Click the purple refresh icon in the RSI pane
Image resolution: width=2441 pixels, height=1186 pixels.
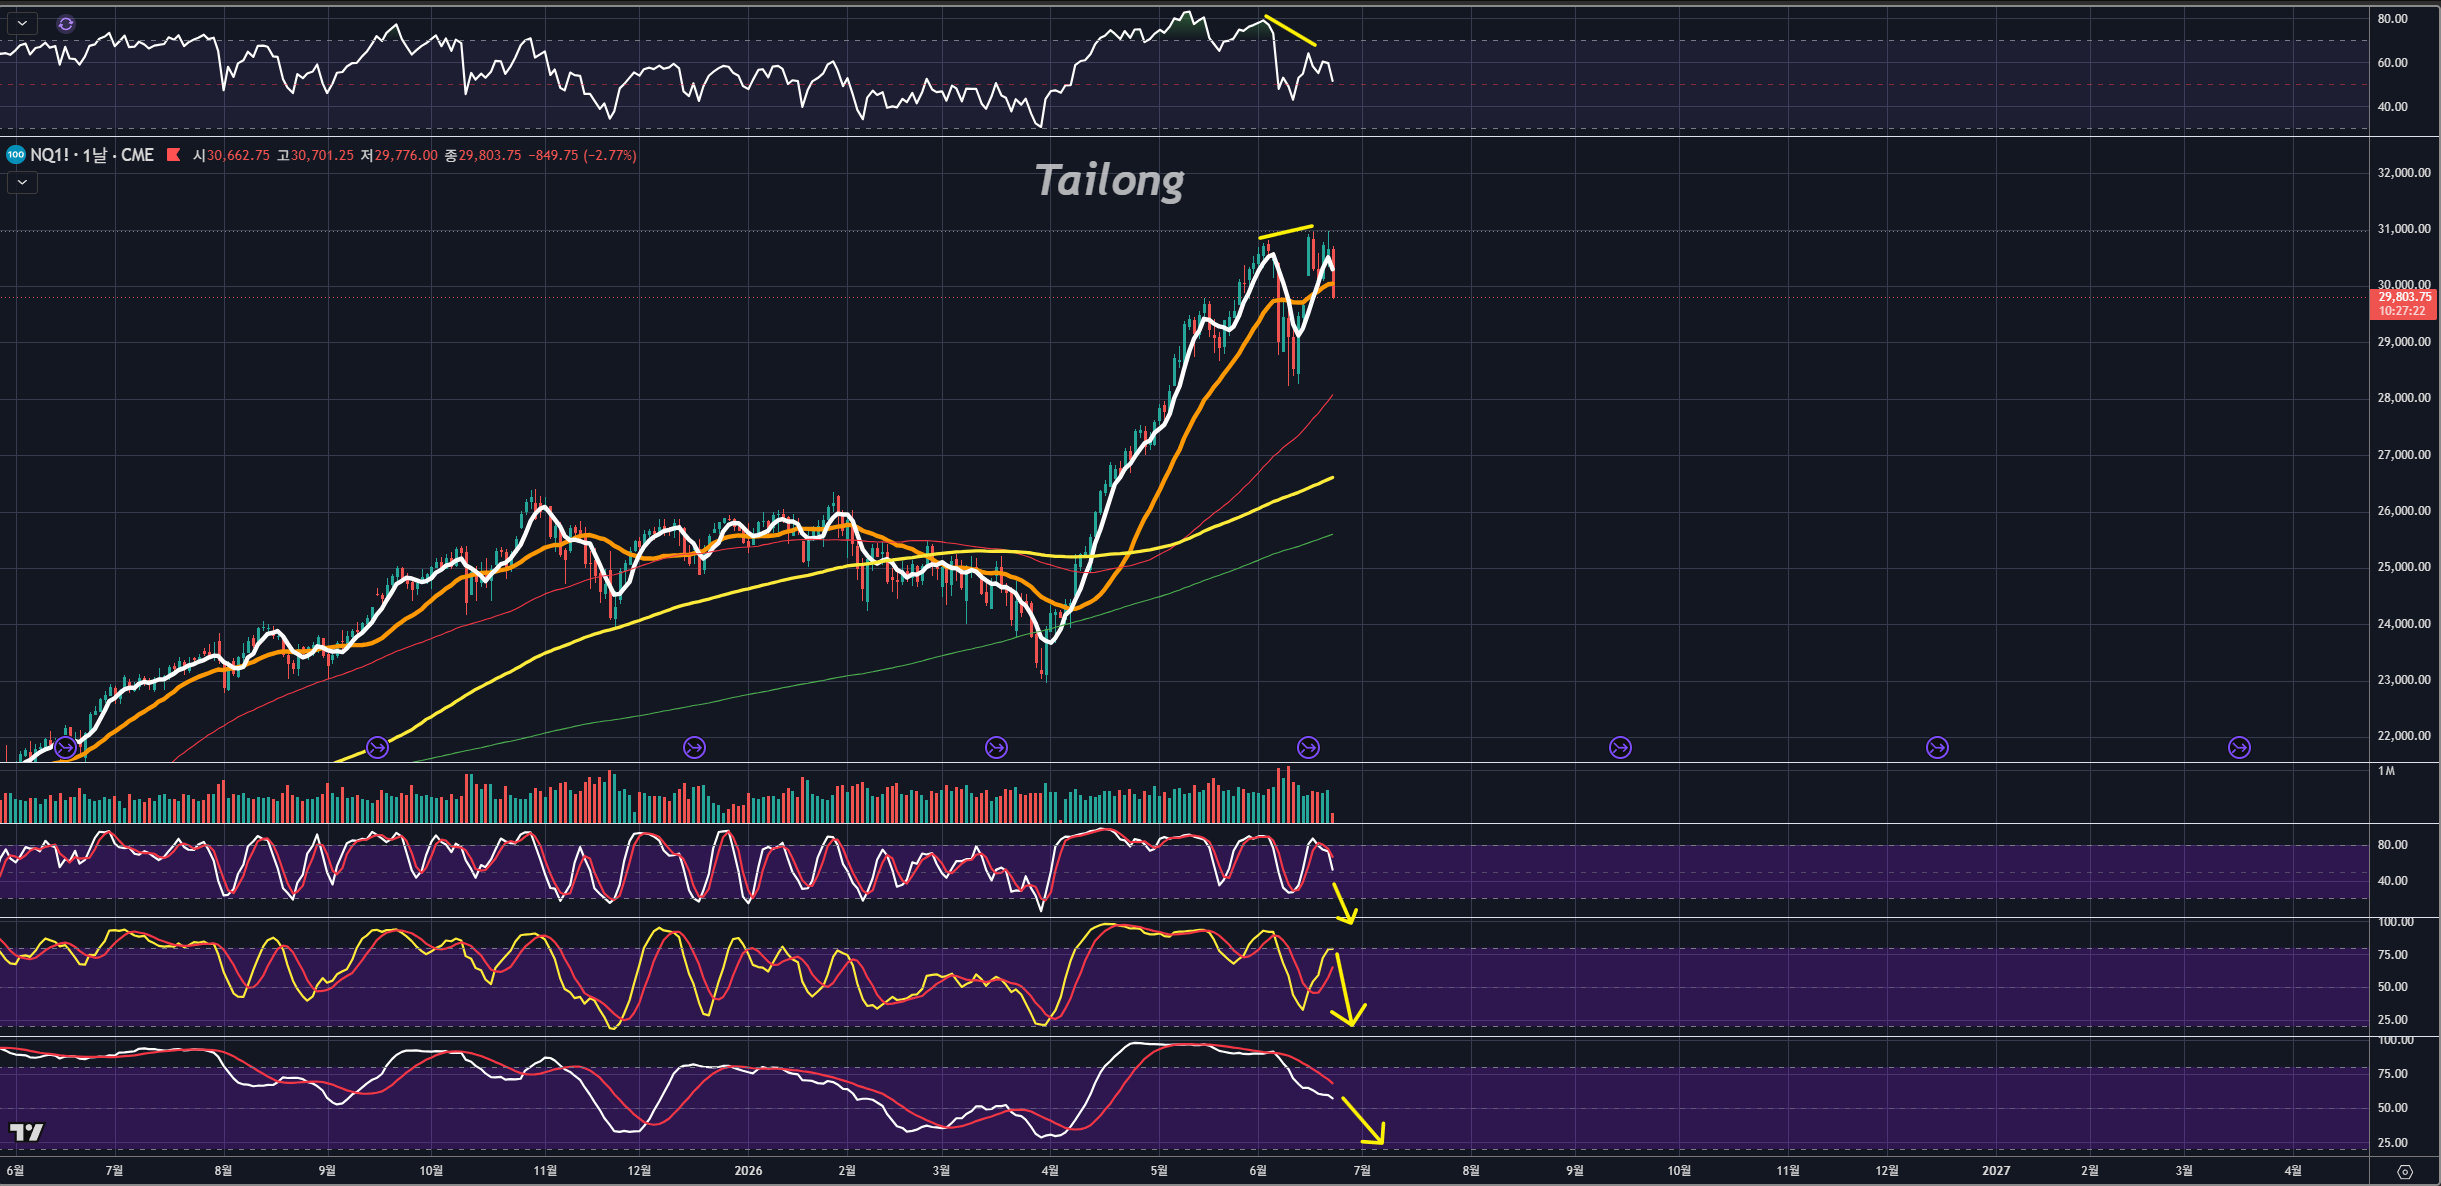[x=66, y=24]
